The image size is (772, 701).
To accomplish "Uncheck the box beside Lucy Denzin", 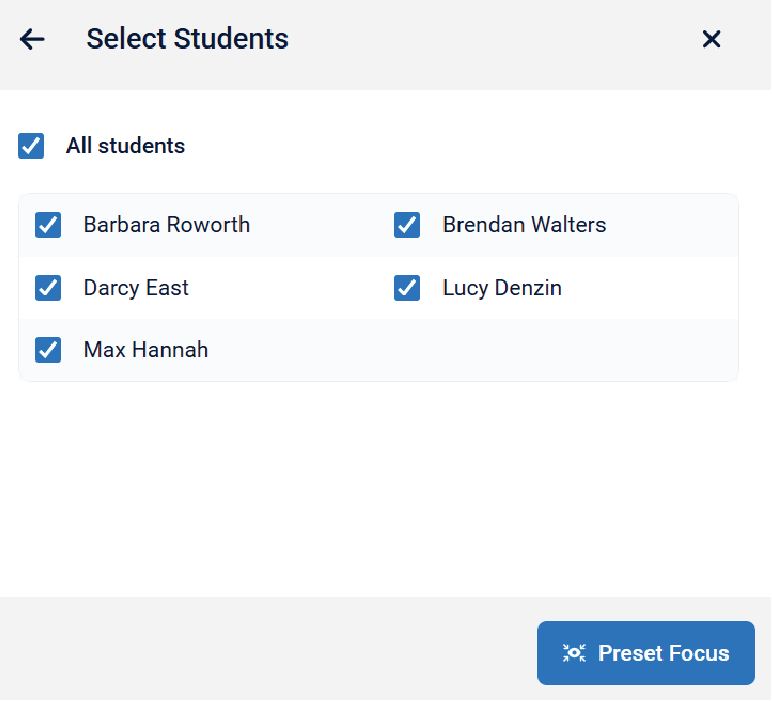I will pyautogui.click(x=407, y=288).
